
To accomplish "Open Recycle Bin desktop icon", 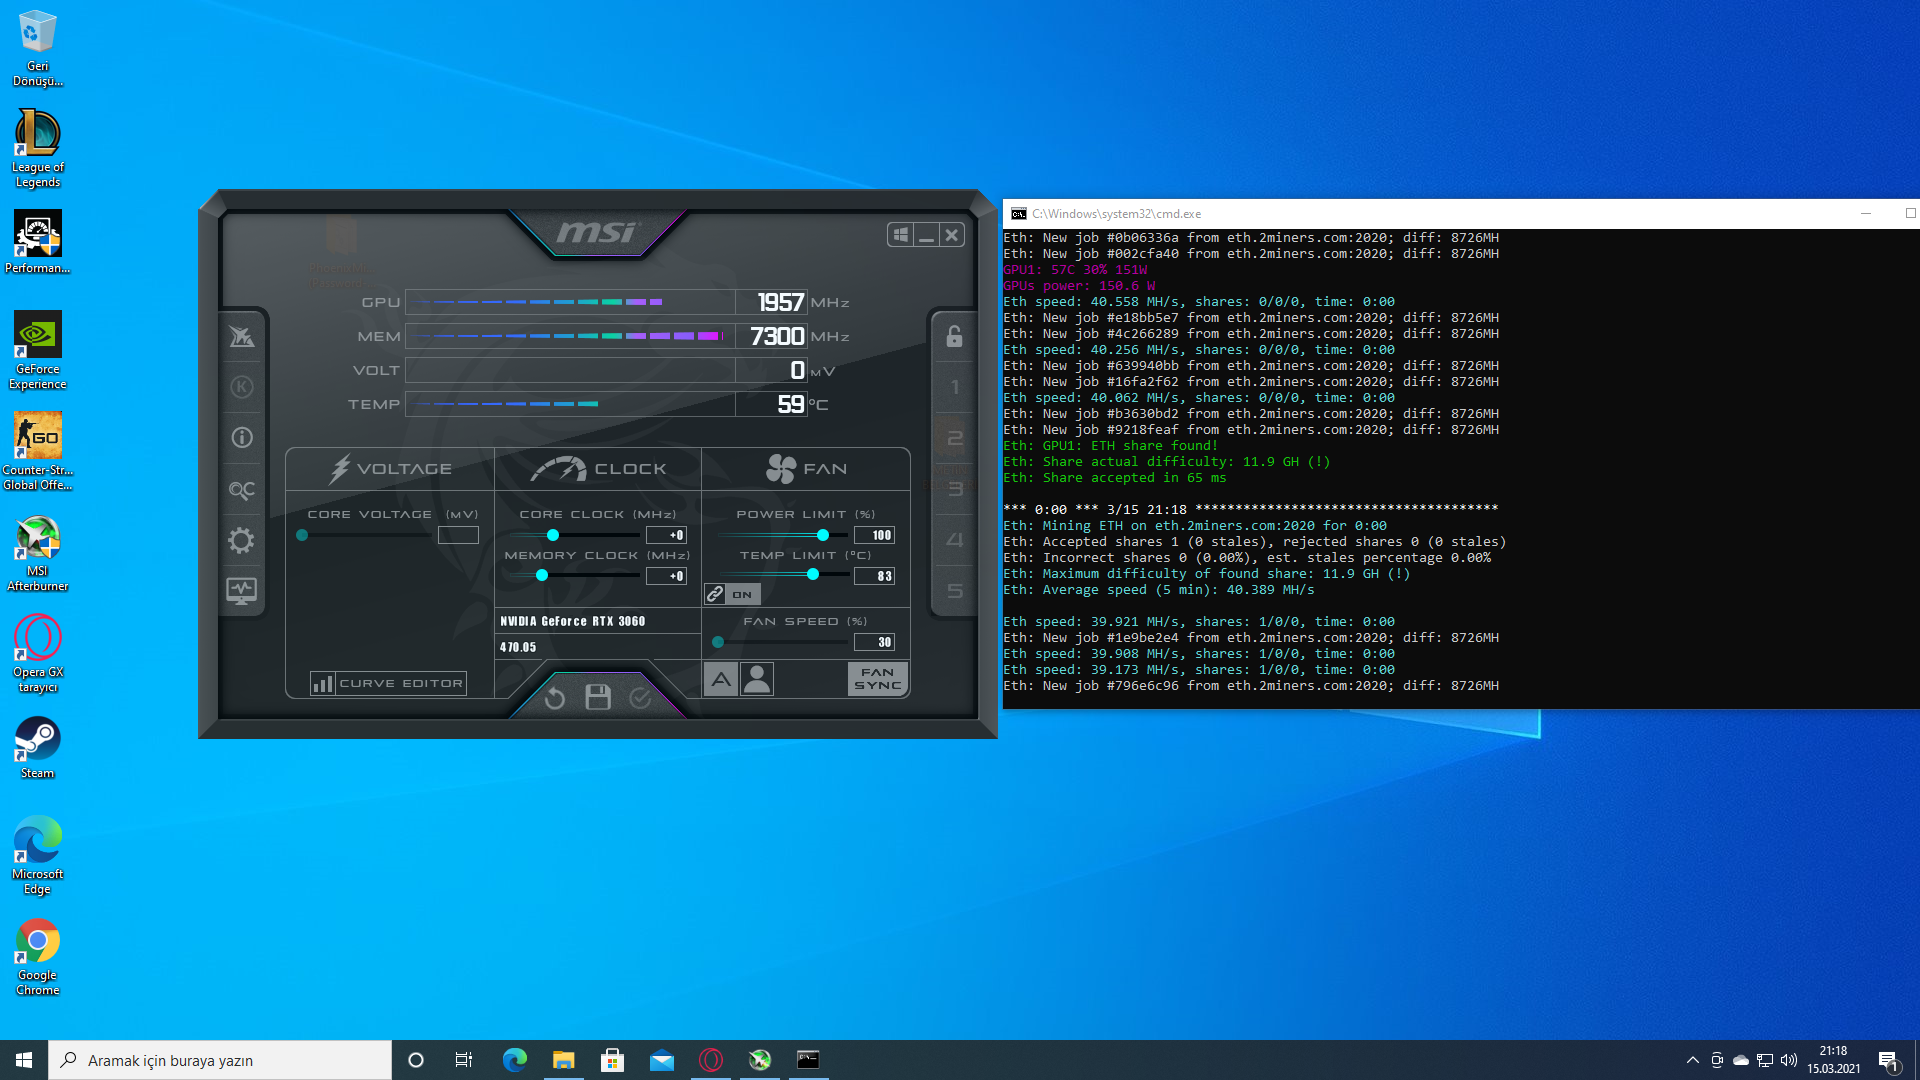I will click(38, 48).
